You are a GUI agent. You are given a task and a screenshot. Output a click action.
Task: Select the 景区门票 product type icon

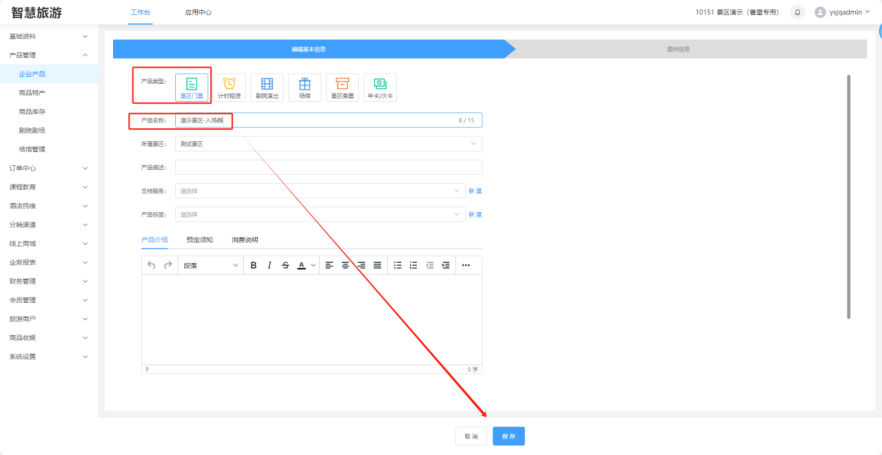point(191,87)
